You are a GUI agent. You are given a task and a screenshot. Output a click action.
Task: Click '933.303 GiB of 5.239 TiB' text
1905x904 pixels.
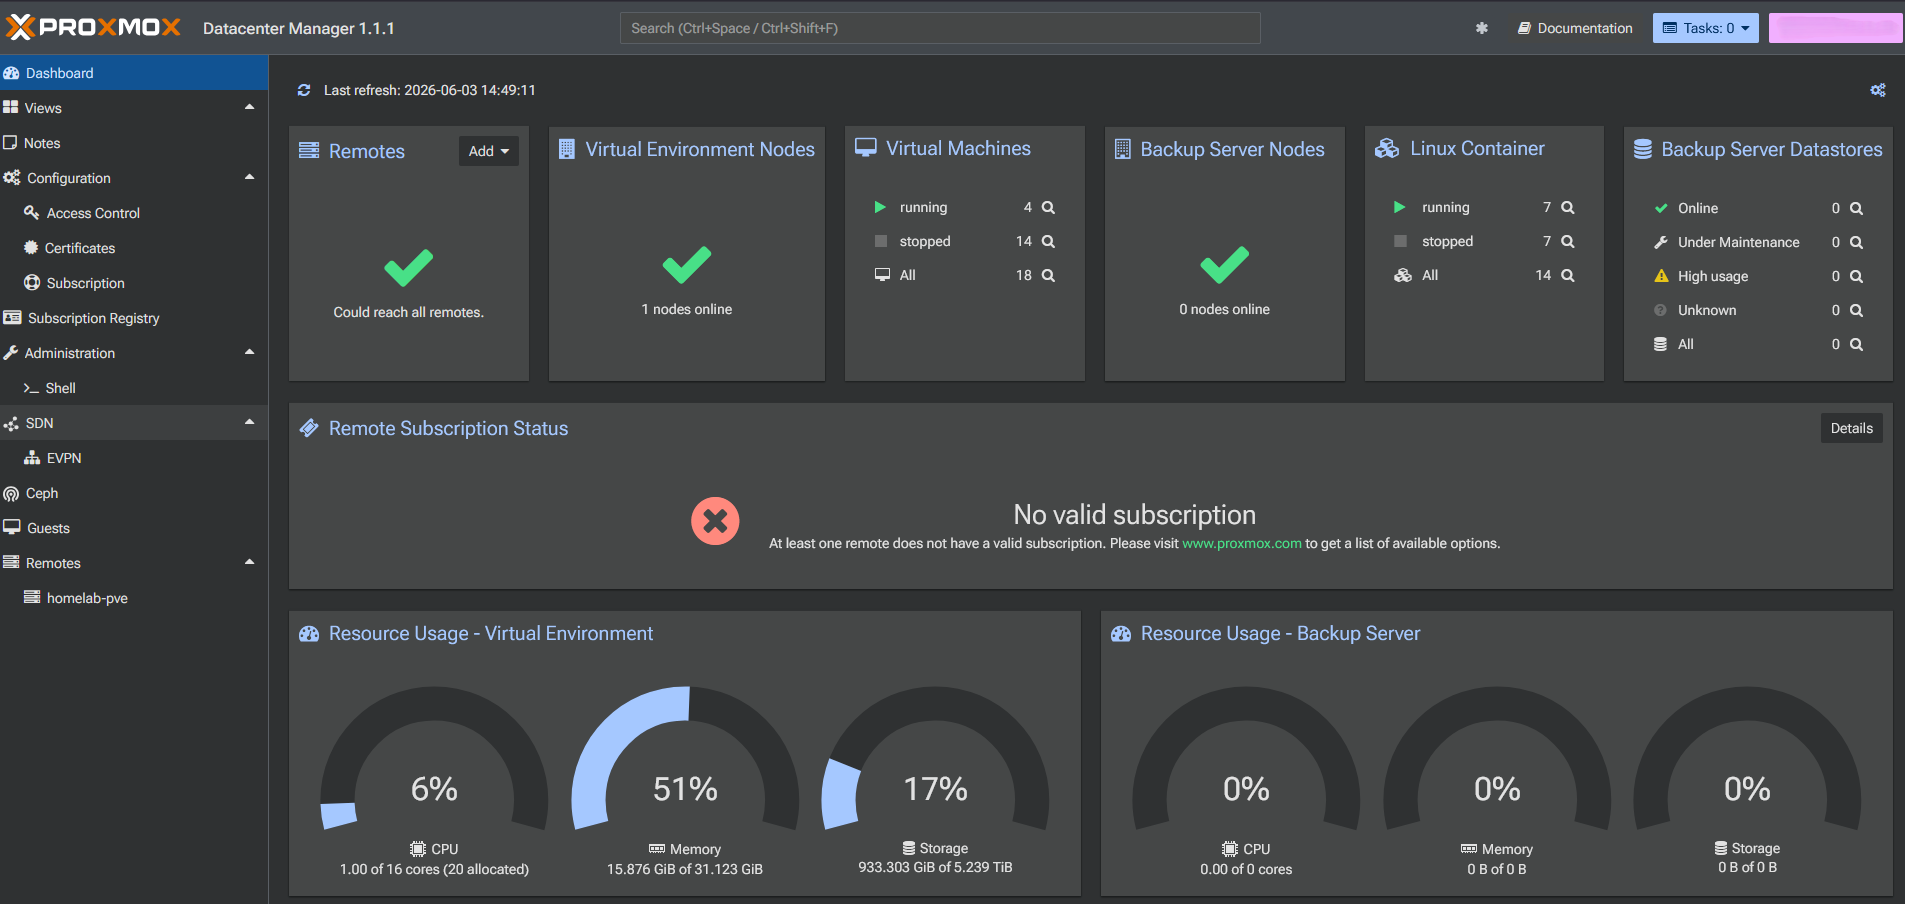click(x=935, y=867)
